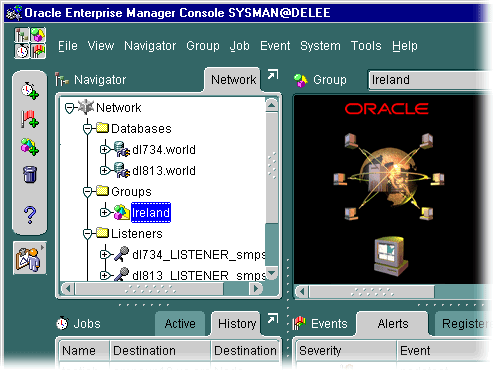The width and height of the screenshot is (498, 375).
Task: Click the Groups folder icon
Action: pyautogui.click(x=103, y=191)
